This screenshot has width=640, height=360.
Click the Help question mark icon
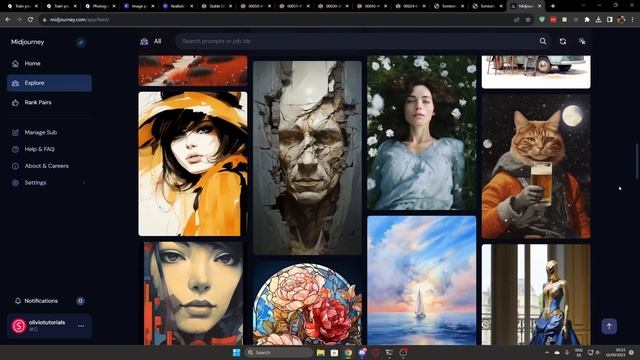coord(16,149)
